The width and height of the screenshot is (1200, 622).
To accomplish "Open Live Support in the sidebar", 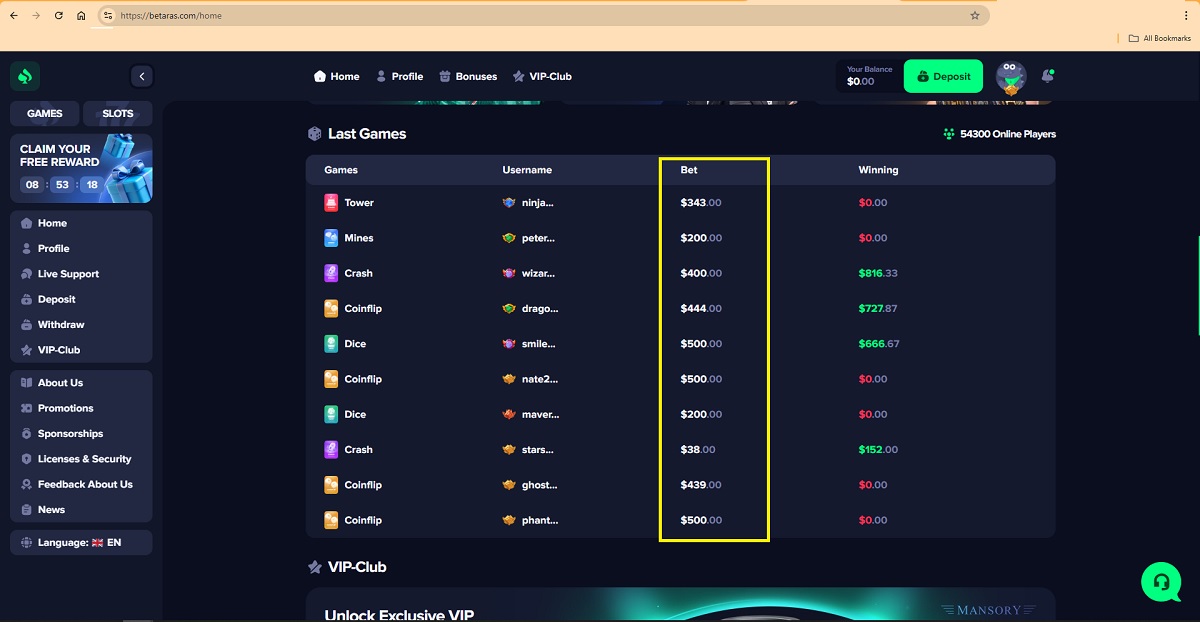I will pyautogui.click(x=68, y=274).
